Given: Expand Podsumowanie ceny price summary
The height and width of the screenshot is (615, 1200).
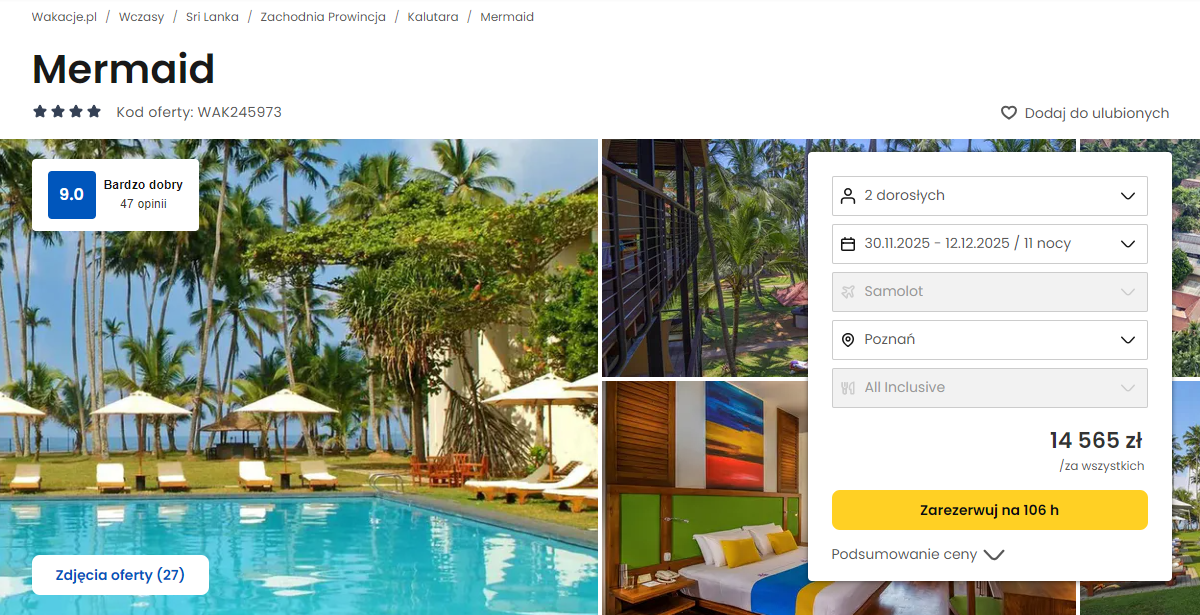Looking at the screenshot, I should pos(917,554).
